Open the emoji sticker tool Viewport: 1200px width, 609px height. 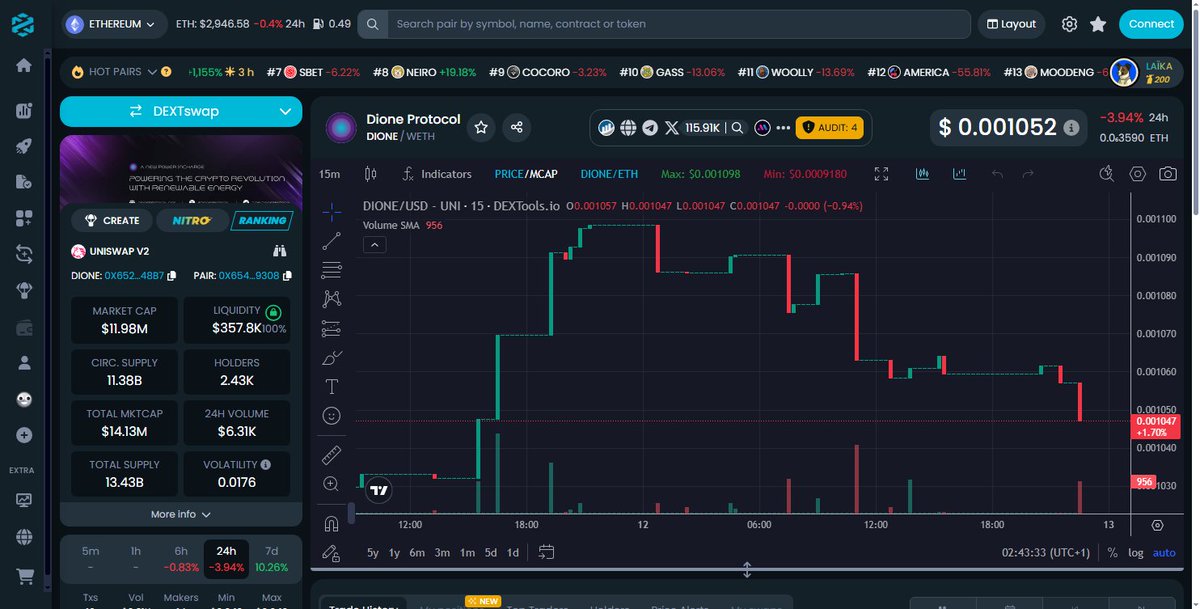point(332,415)
